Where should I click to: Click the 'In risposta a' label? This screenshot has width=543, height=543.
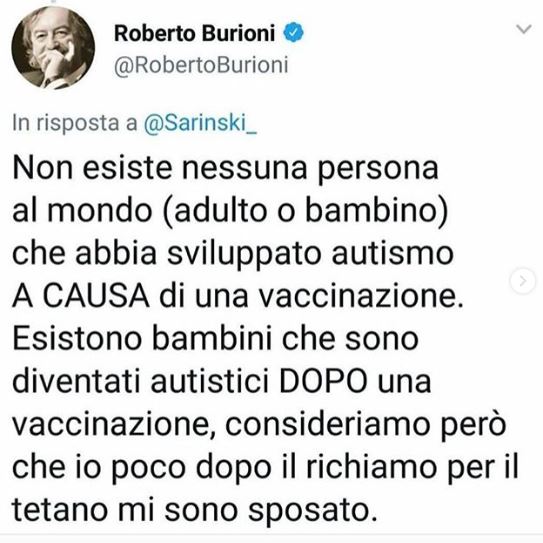click(75, 123)
